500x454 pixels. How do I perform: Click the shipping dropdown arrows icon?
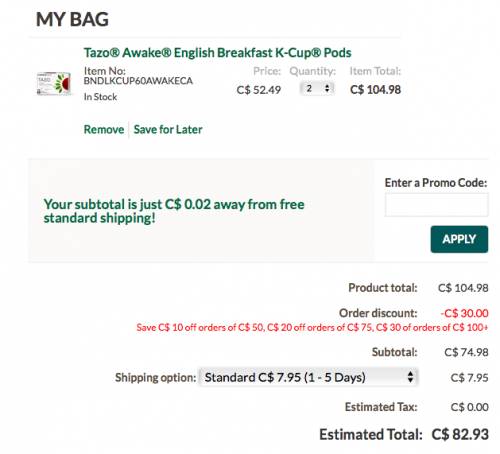coord(410,377)
